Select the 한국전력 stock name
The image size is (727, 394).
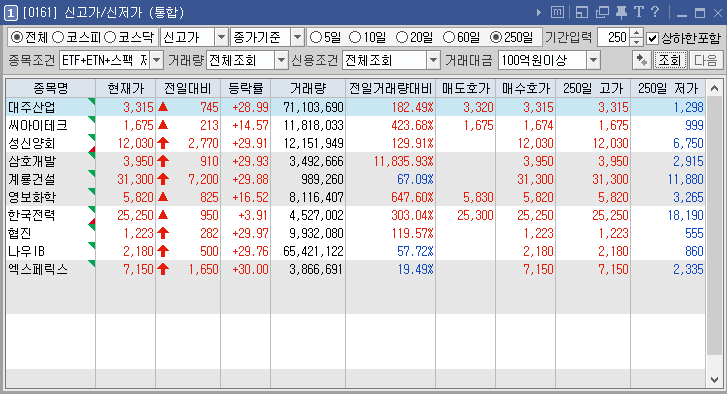[x=32, y=215]
